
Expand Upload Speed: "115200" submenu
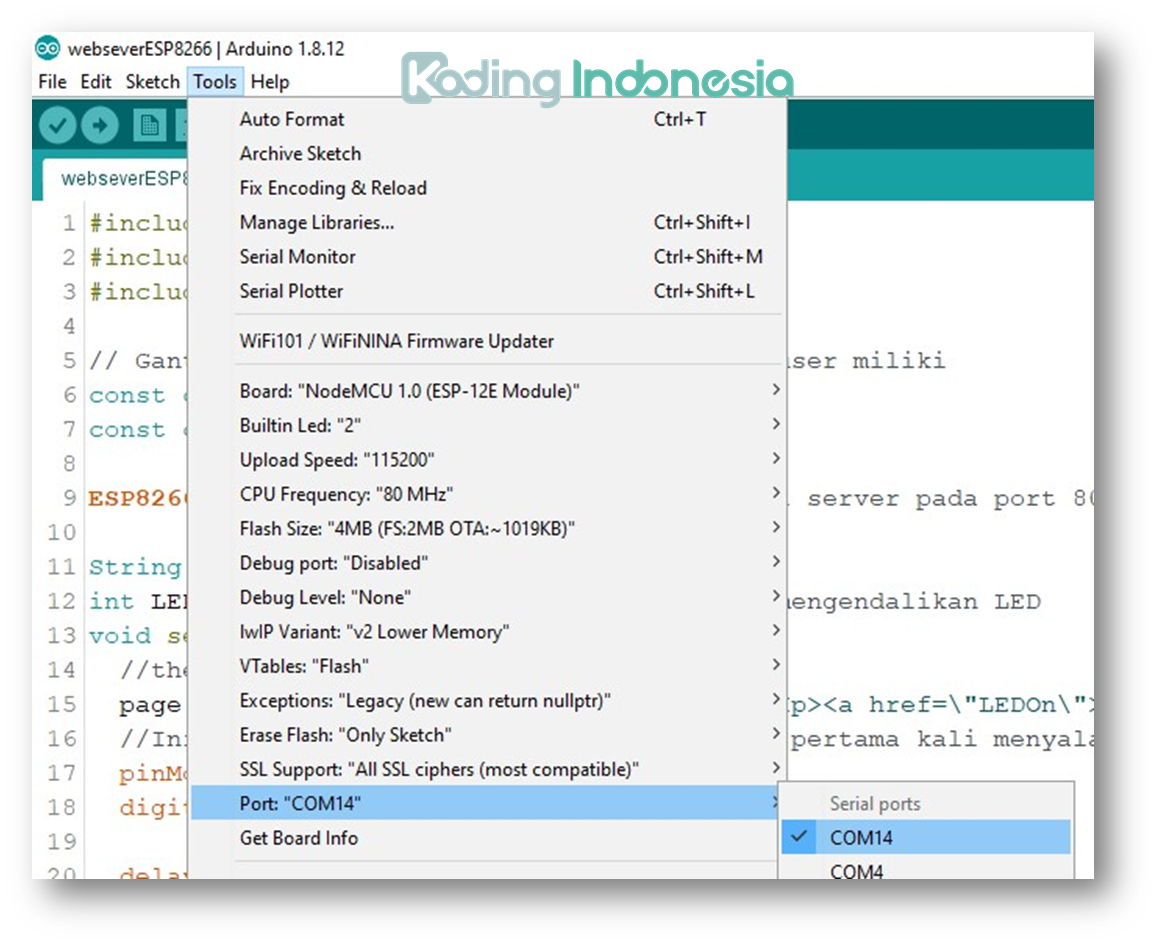click(x=488, y=459)
